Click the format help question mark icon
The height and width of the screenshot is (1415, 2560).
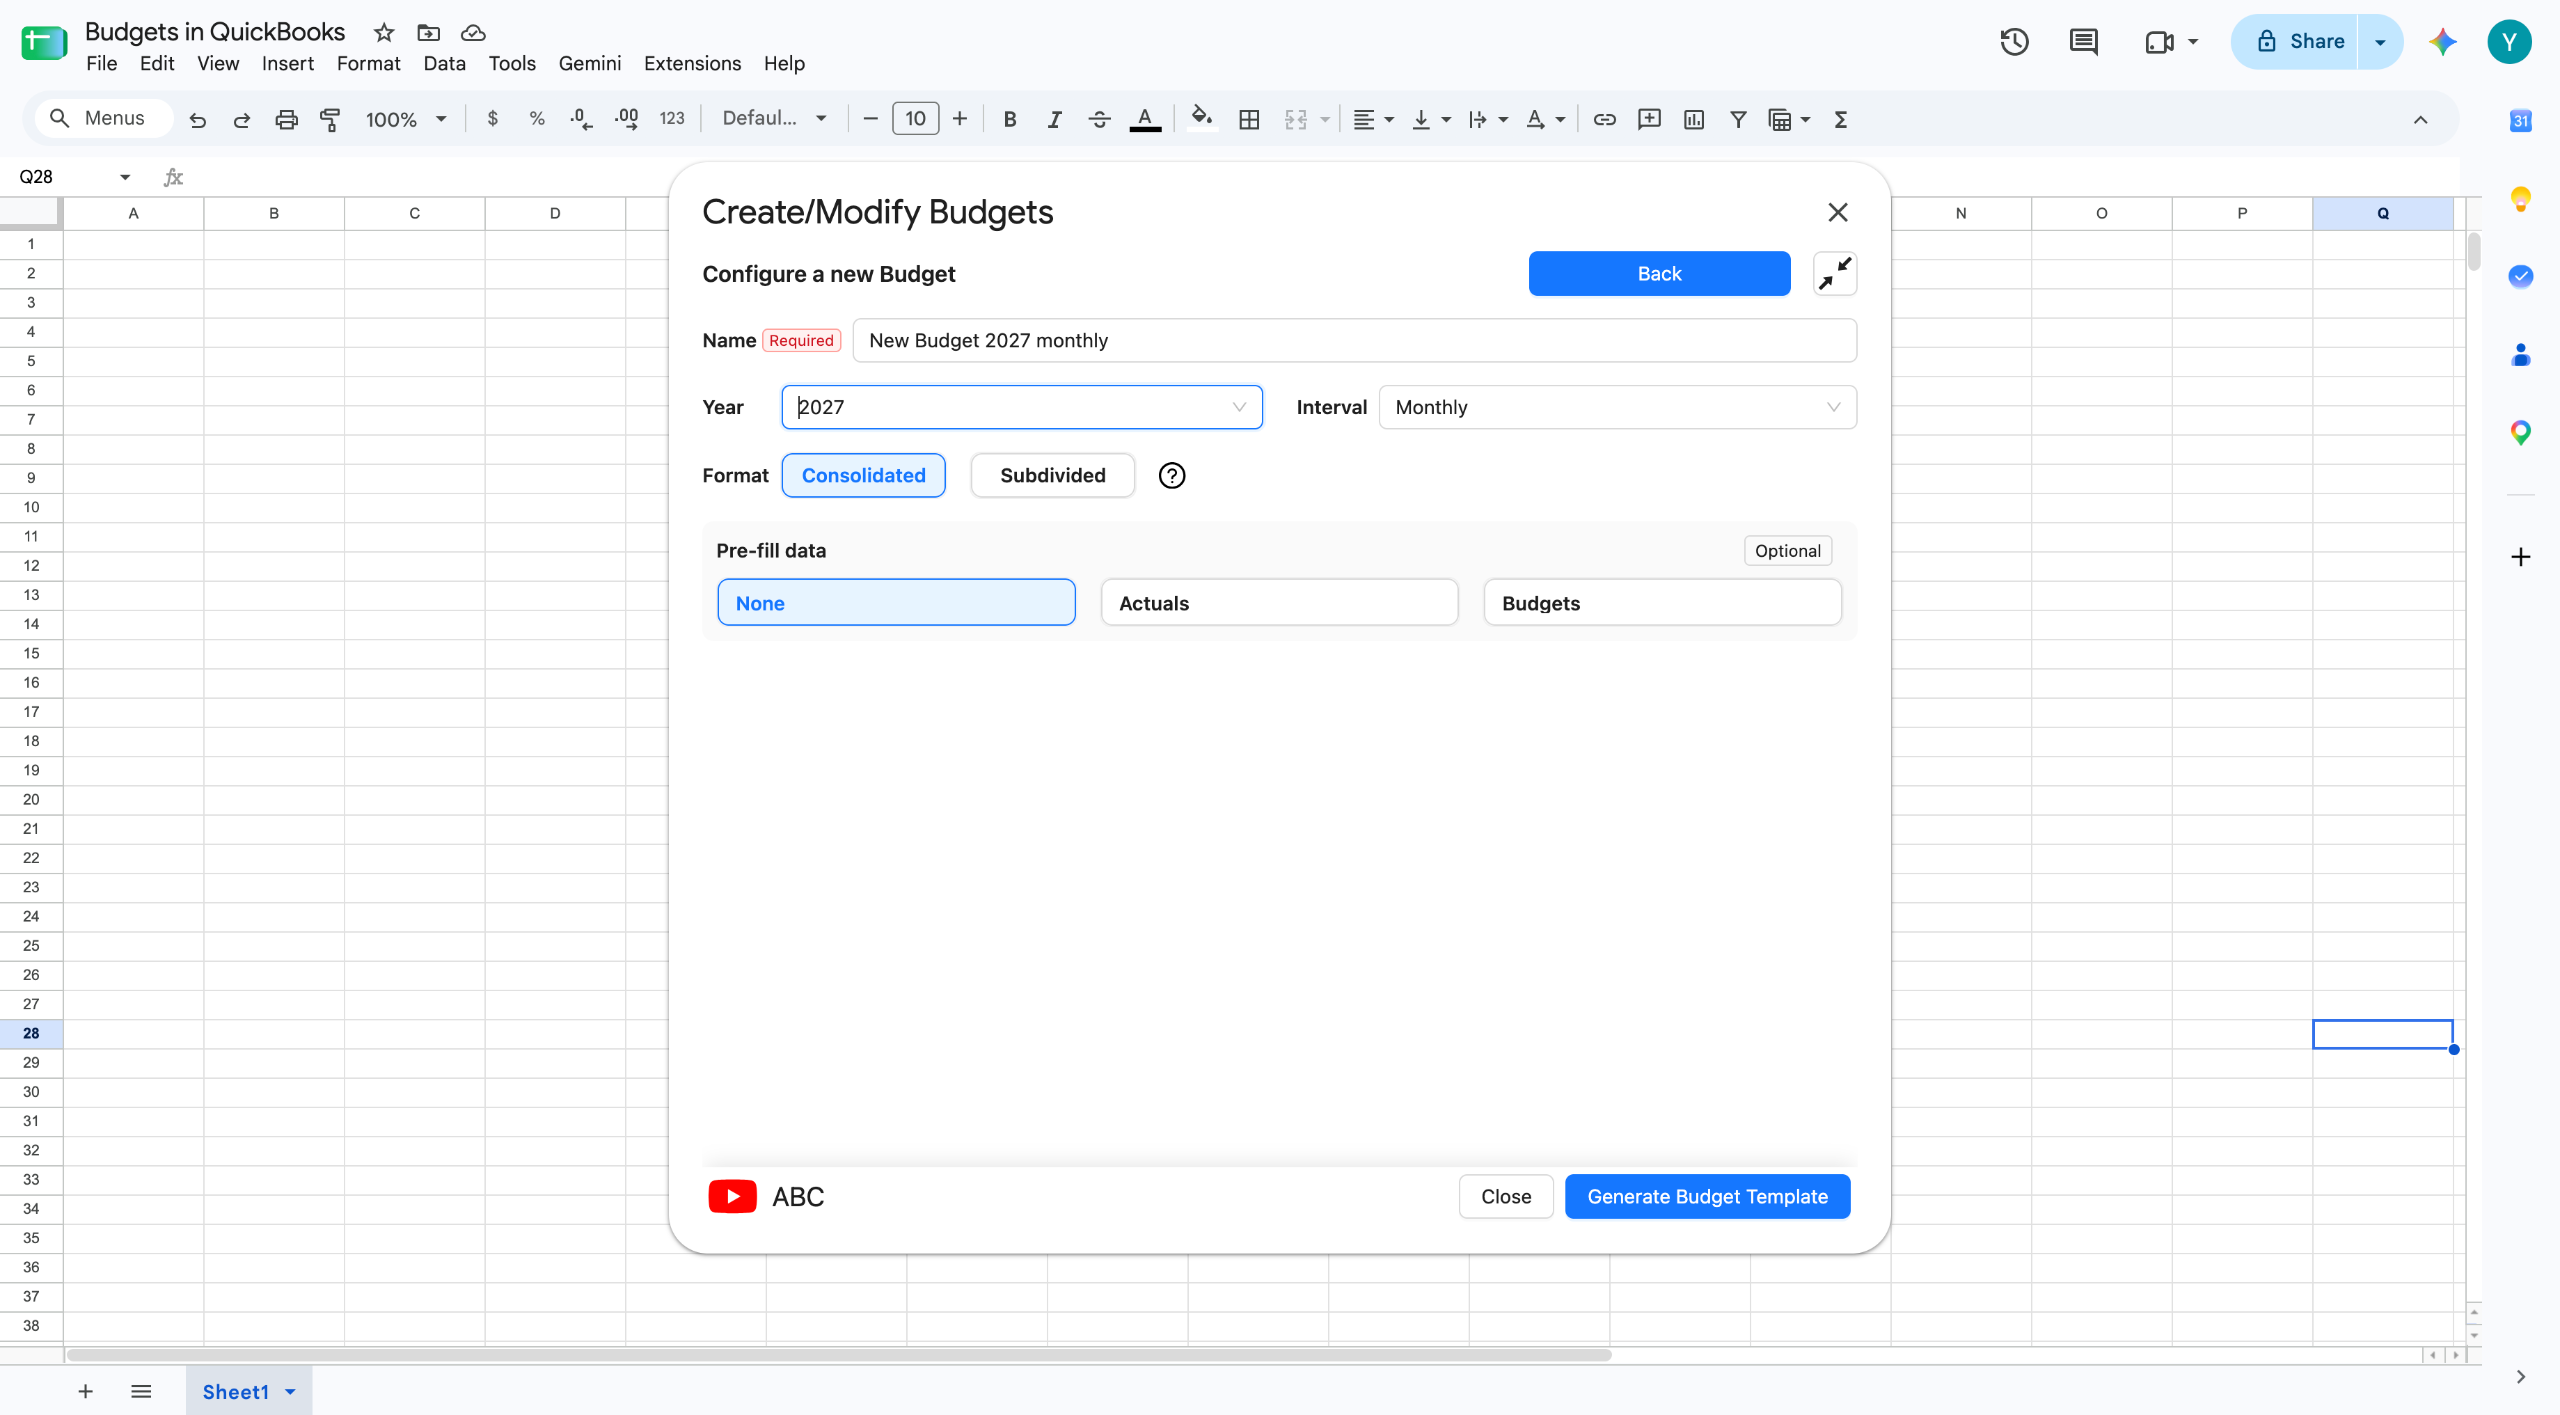click(x=1171, y=475)
